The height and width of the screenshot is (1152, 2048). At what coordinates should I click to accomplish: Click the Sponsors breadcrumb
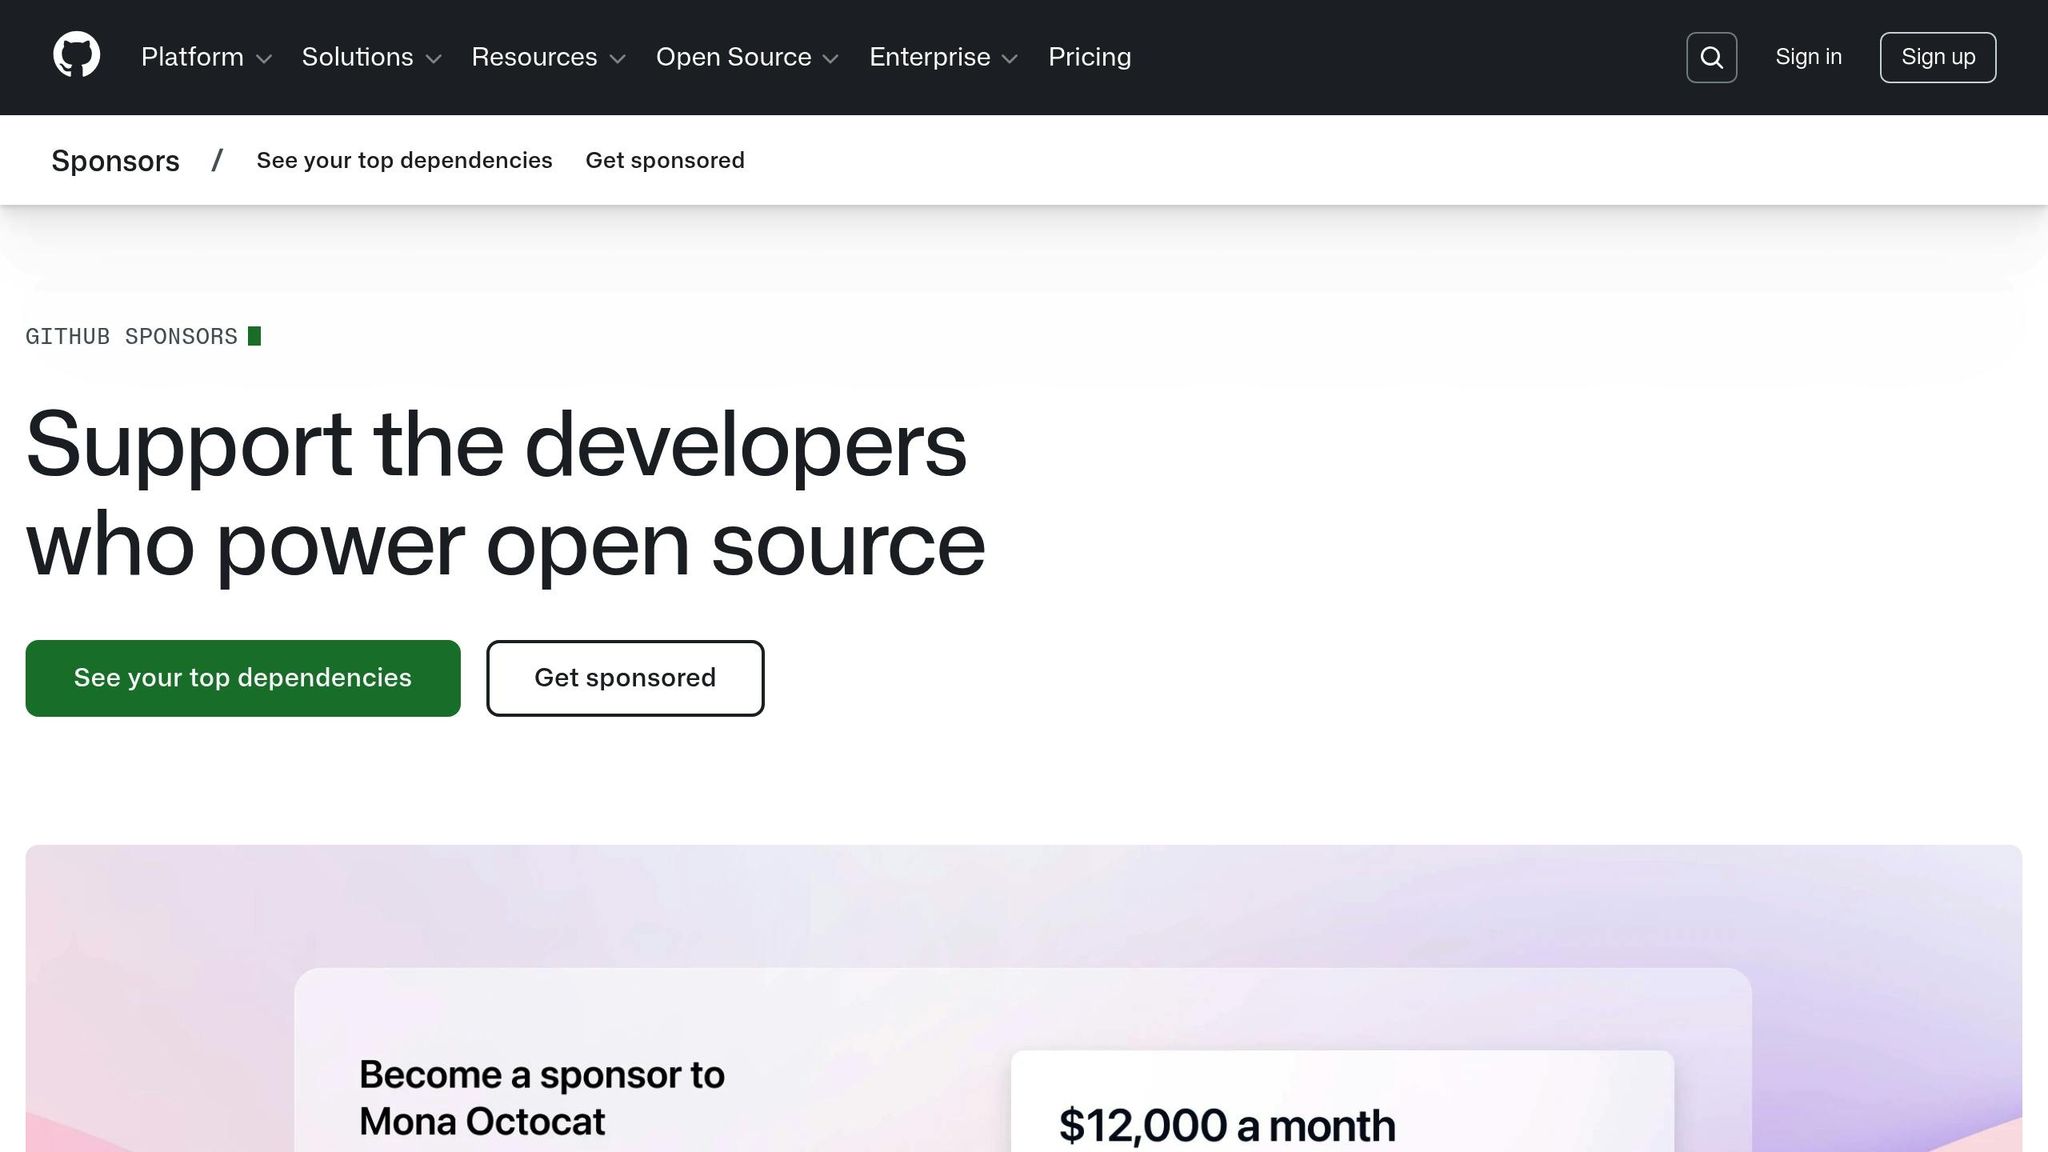[x=116, y=160]
